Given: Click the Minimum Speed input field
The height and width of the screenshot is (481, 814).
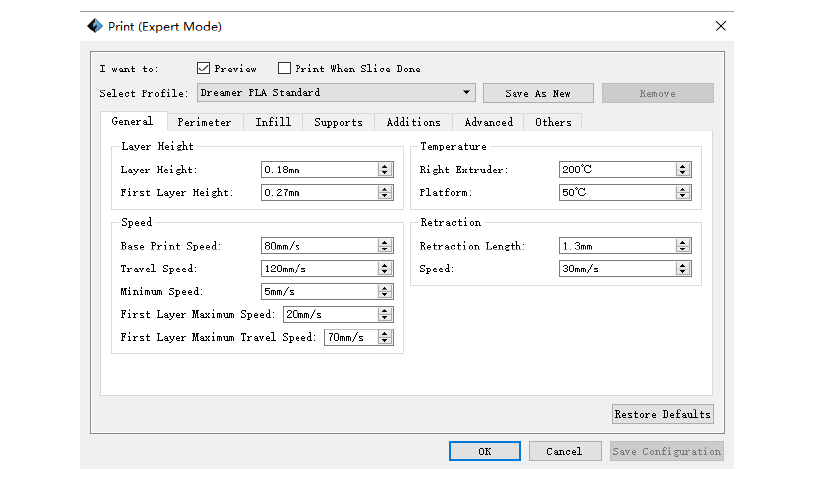Looking at the screenshot, I should 318,292.
